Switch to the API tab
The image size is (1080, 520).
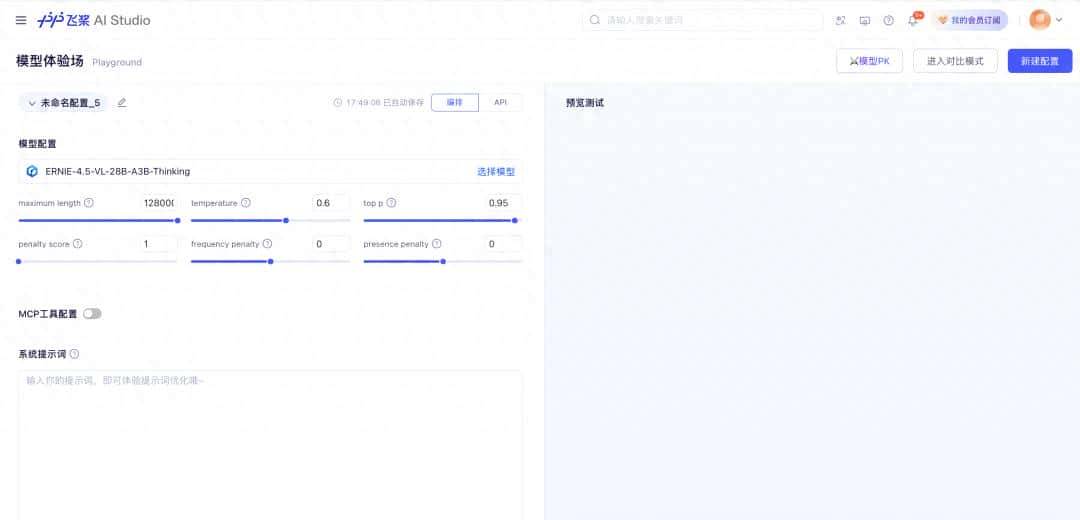[501, 103]
